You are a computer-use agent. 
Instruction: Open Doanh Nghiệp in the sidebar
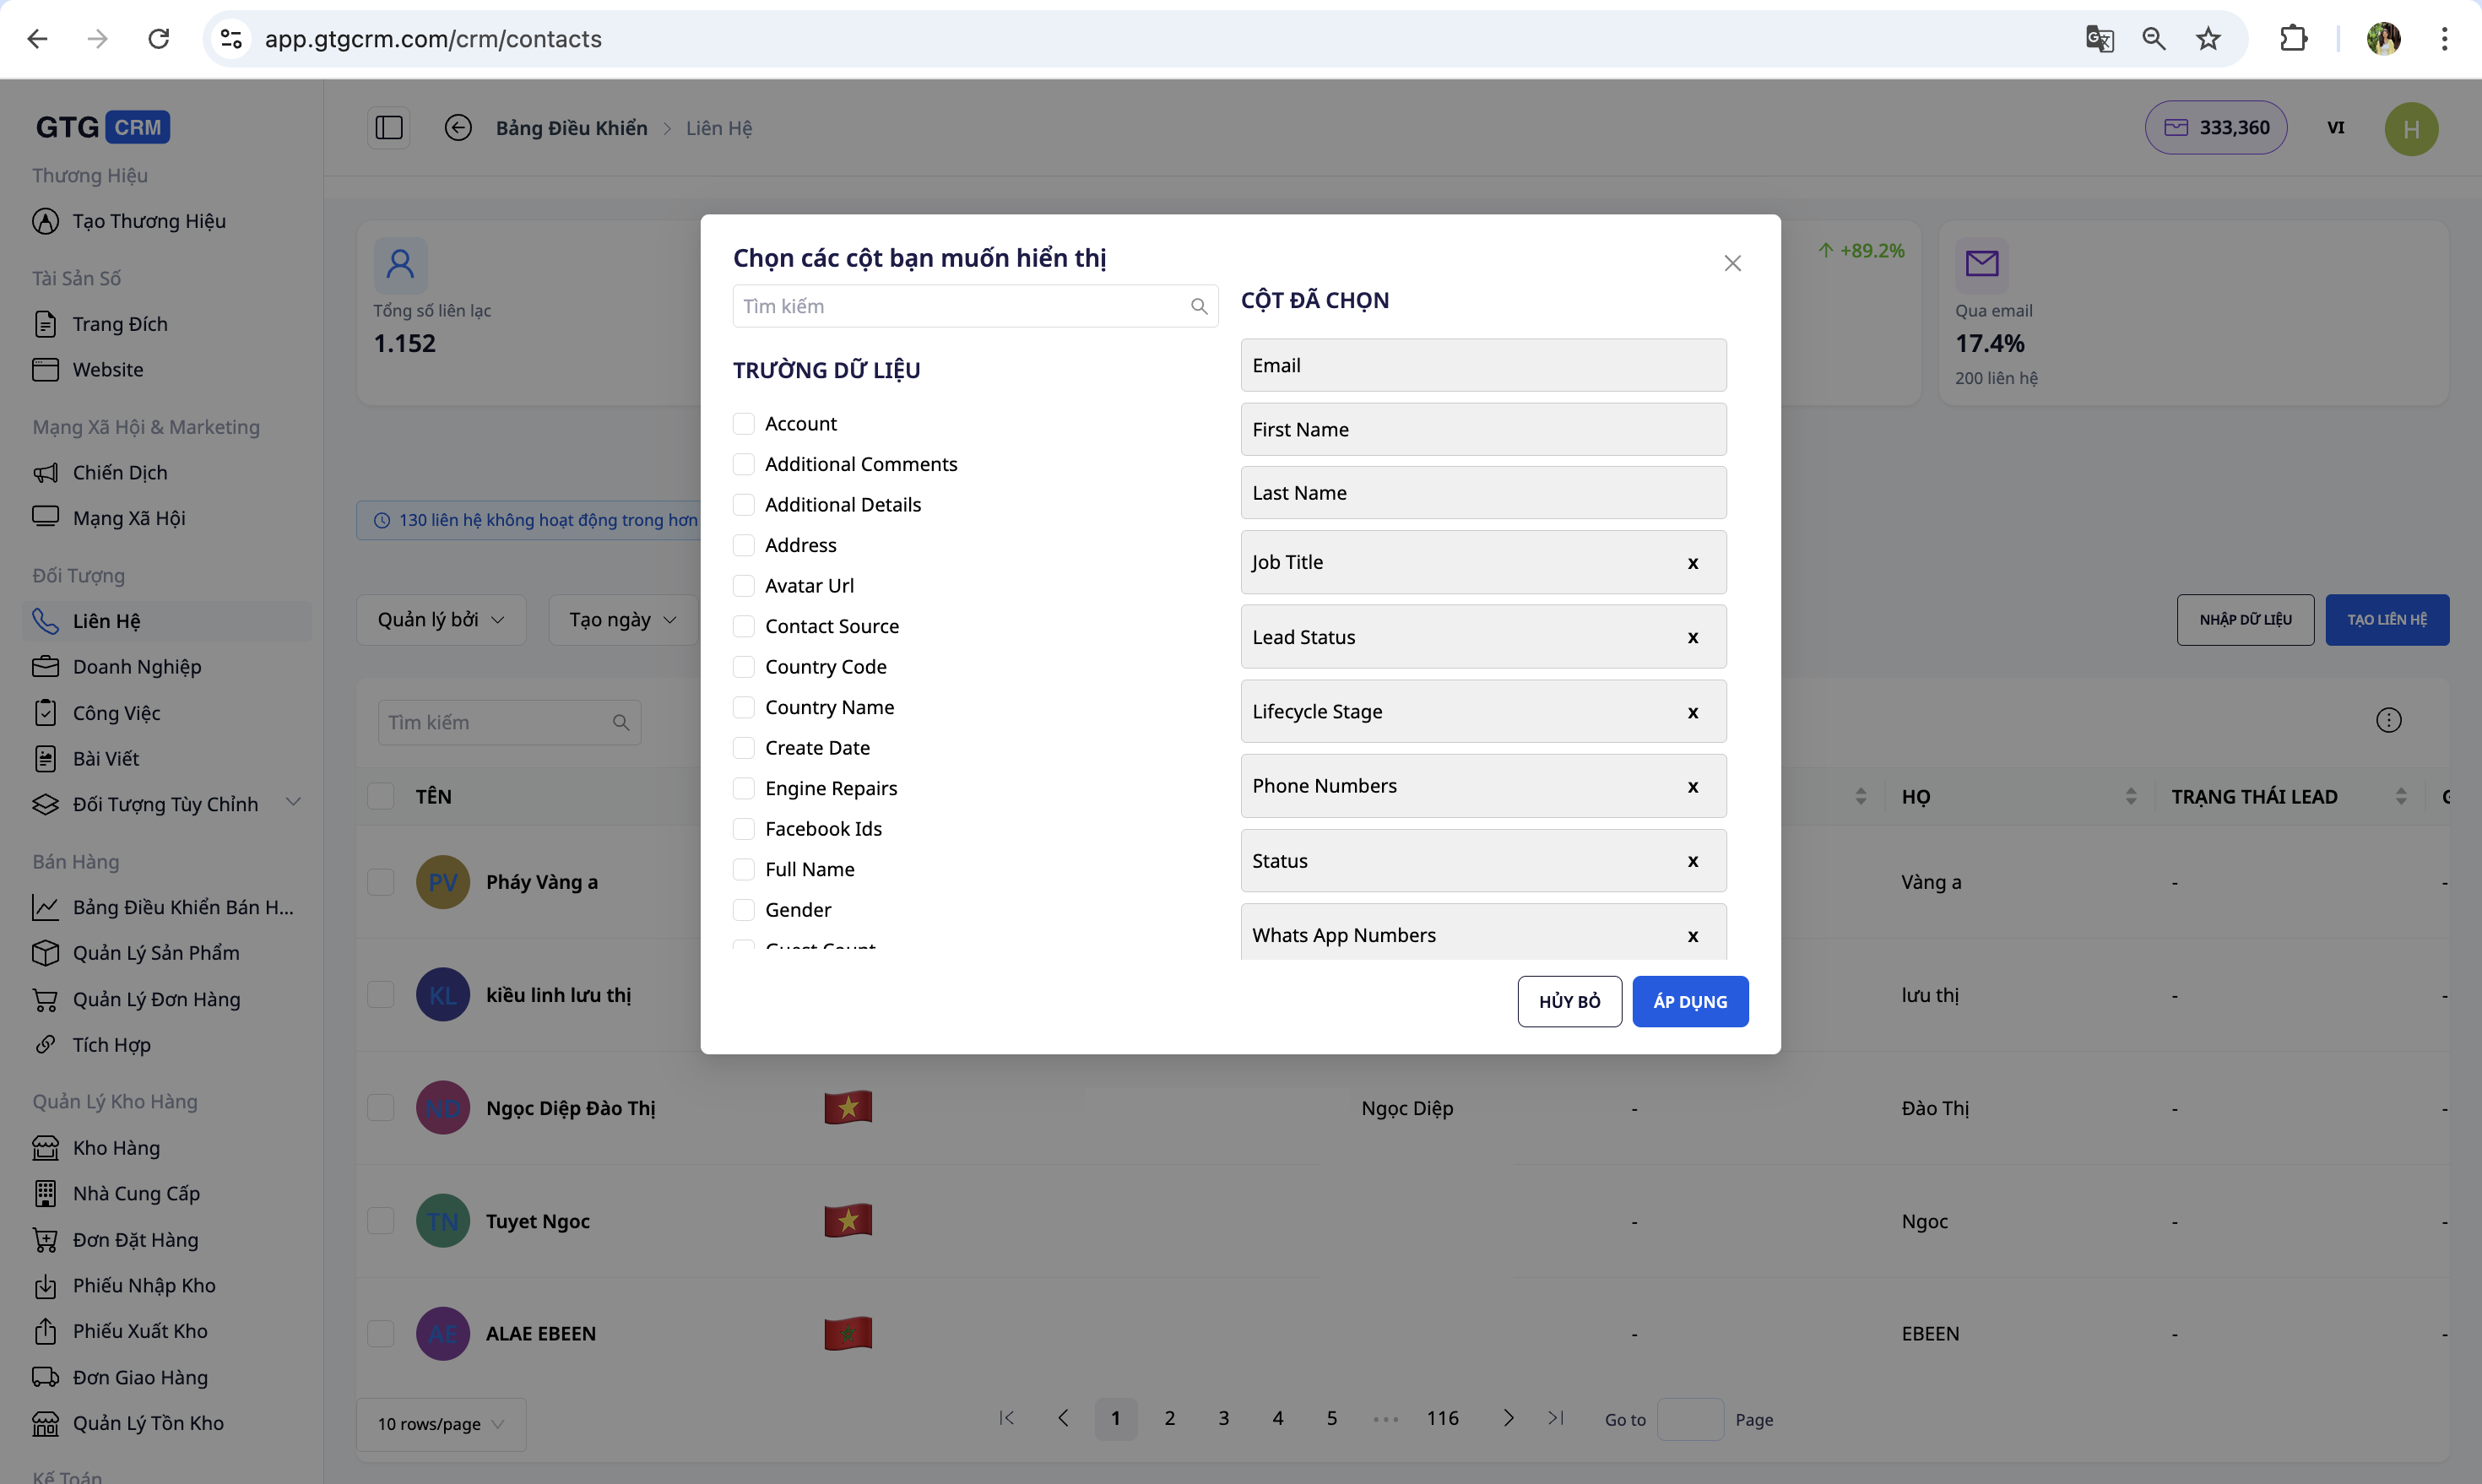(x=136, y=667)
